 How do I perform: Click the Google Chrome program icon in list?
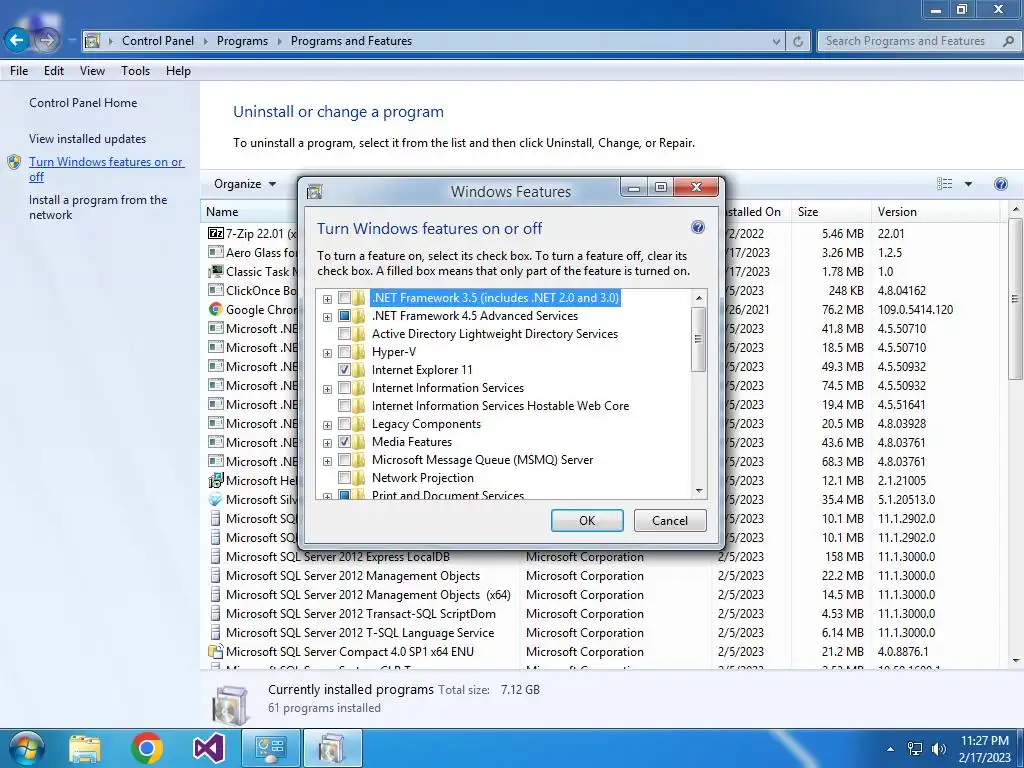pyautogui.click(x=216, y=310)
